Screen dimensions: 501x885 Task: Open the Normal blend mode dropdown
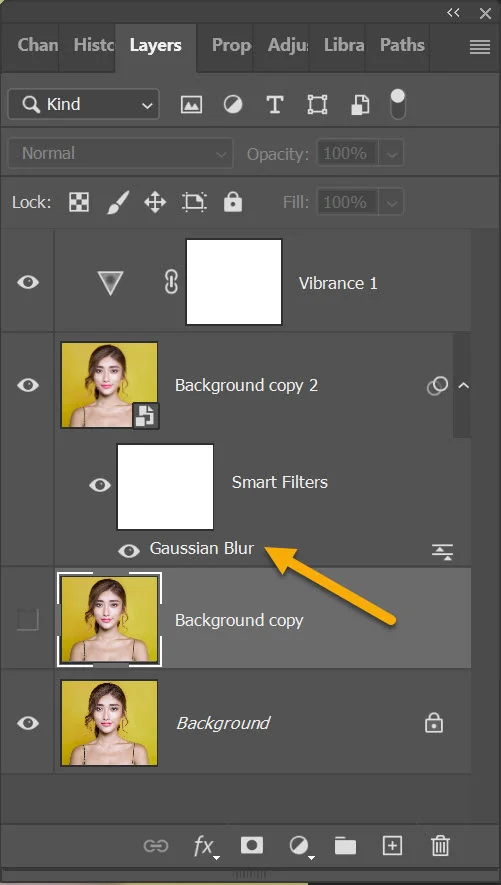point(120,153)
